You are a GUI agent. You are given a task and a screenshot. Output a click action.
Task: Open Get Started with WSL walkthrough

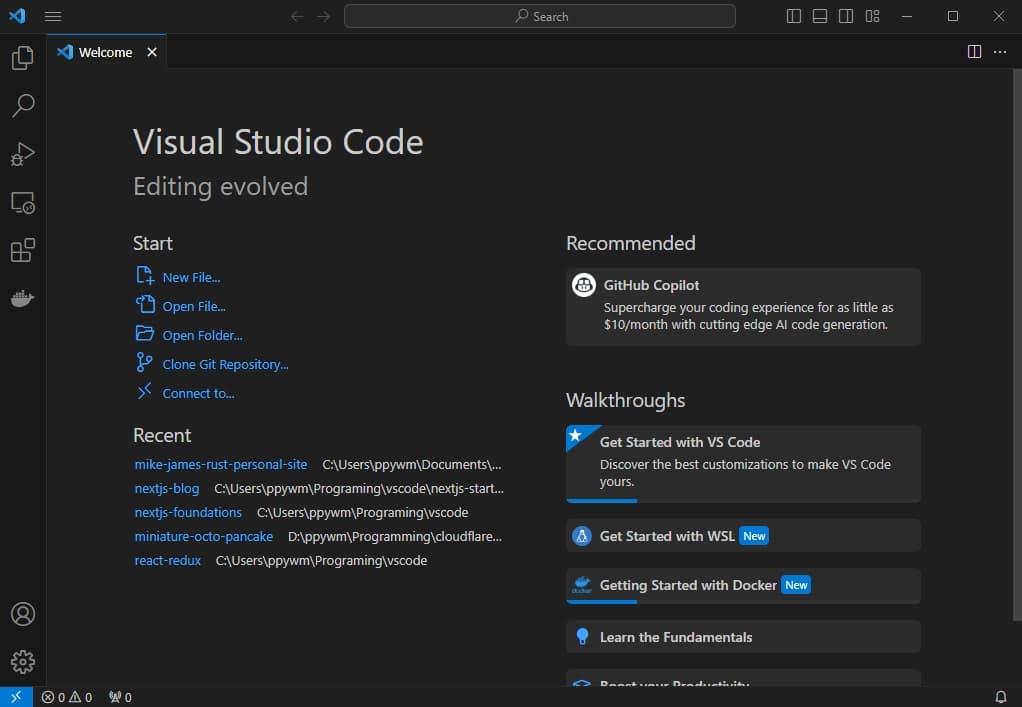(743, 536)
